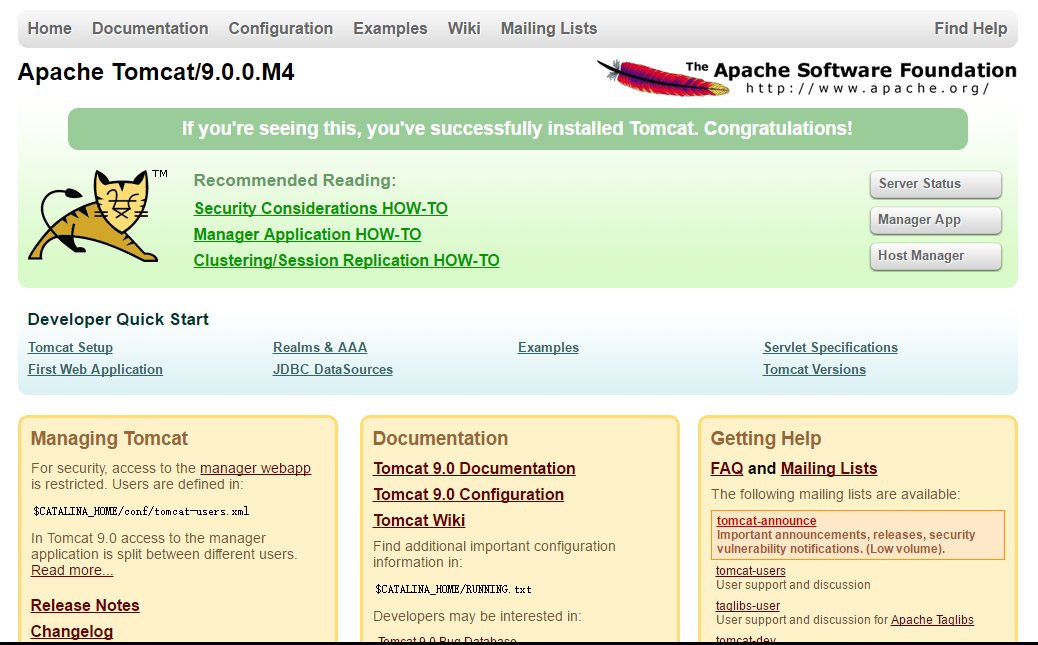The image size is (1038, 645).
Task: Open Manager Application HOW-TO link
Action: (307, 234)
